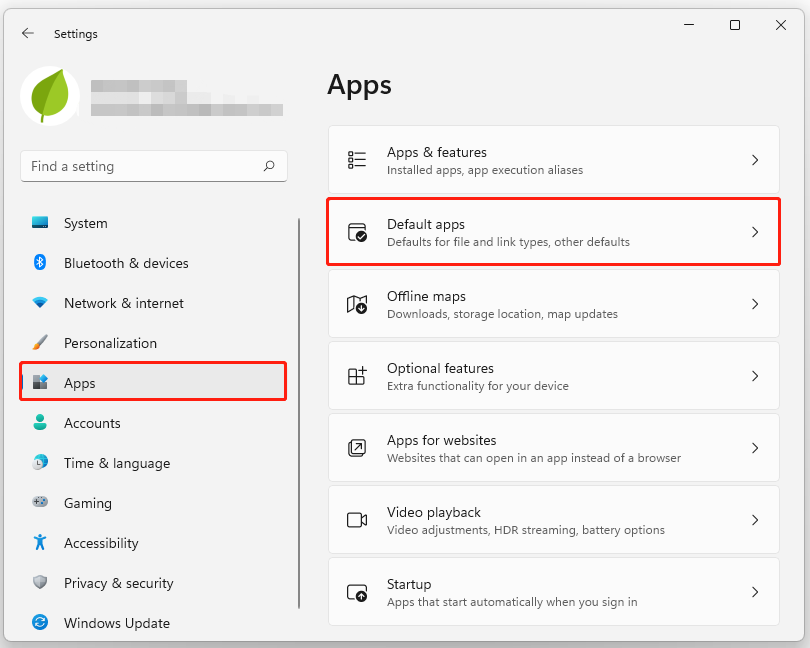810x648 pixels.
Task: Go to Gaming settings
Action: (x=153, y=503)
